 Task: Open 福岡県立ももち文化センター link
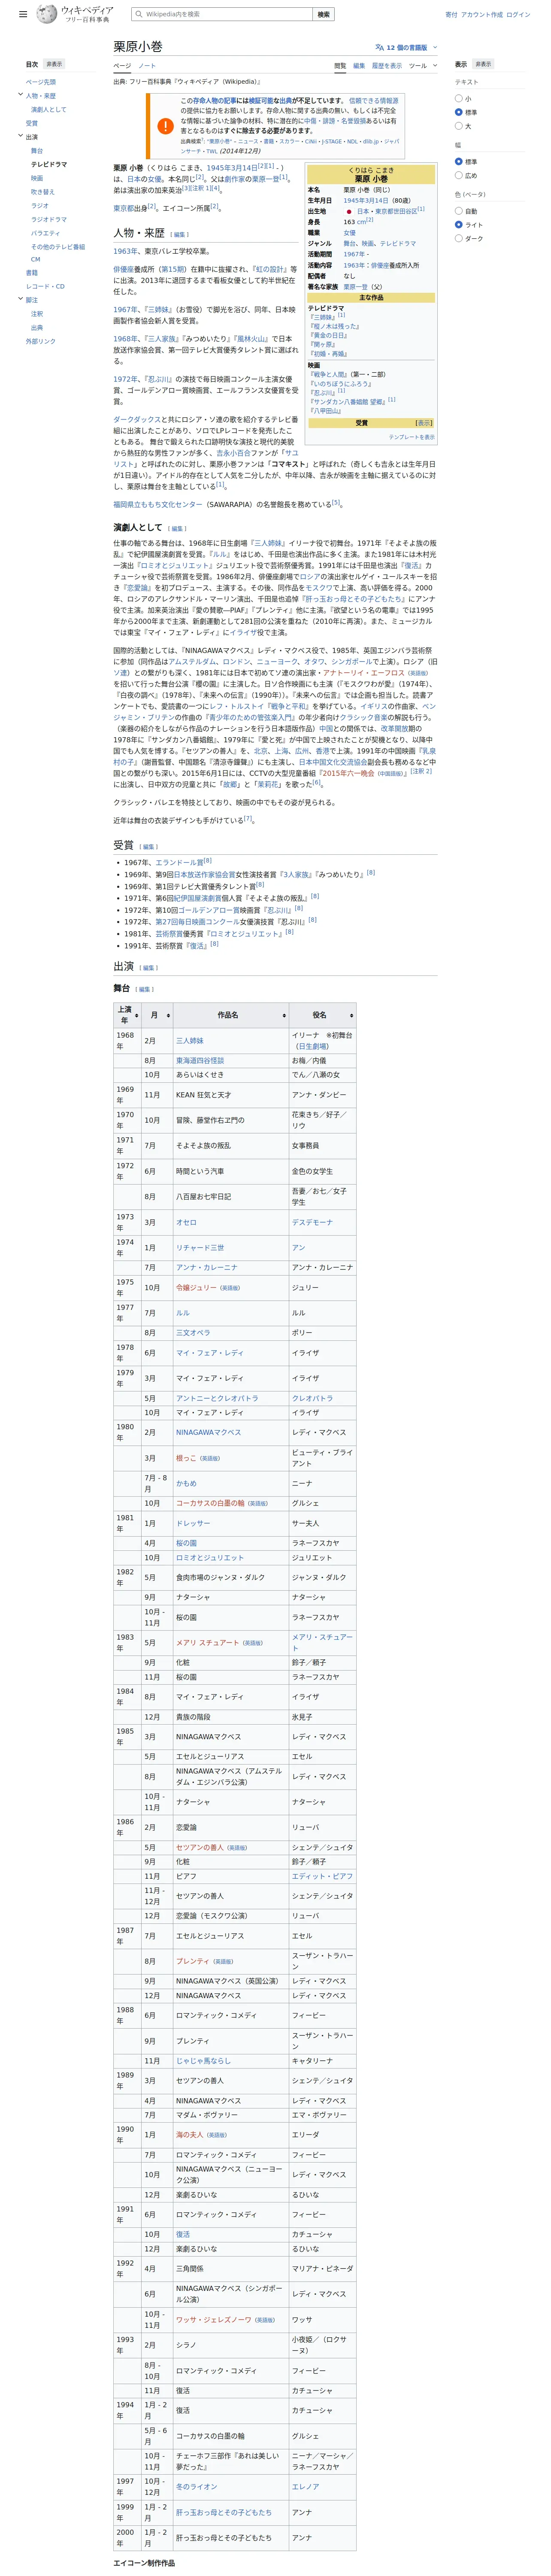[x=157, y=505]
